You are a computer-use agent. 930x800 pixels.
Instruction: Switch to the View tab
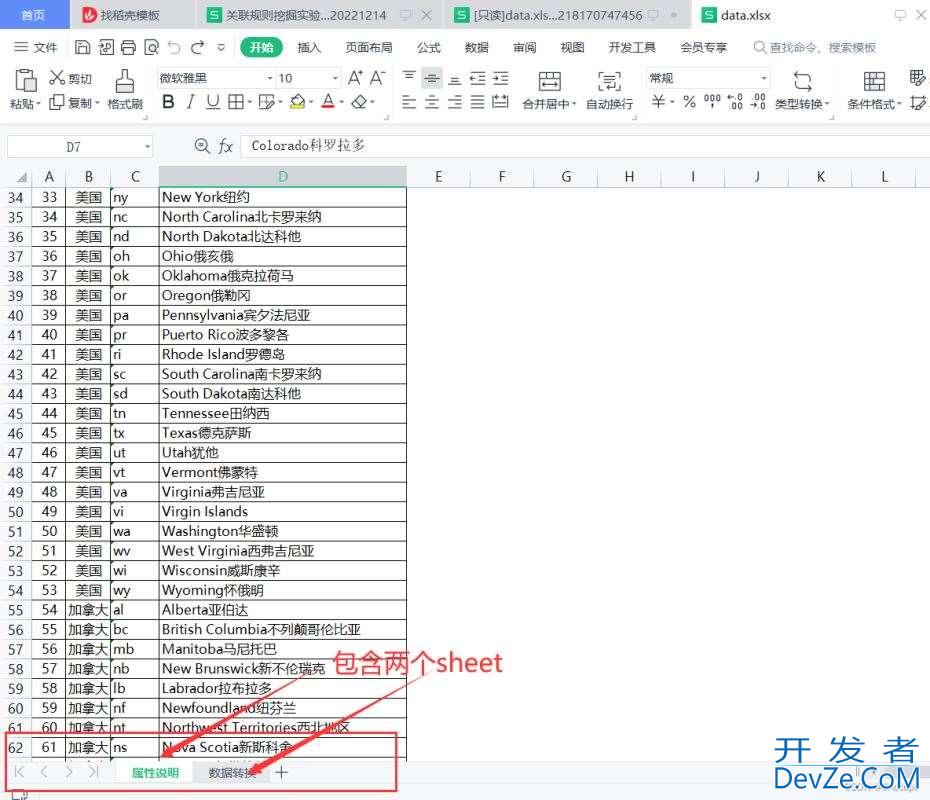tap(572, 47)
